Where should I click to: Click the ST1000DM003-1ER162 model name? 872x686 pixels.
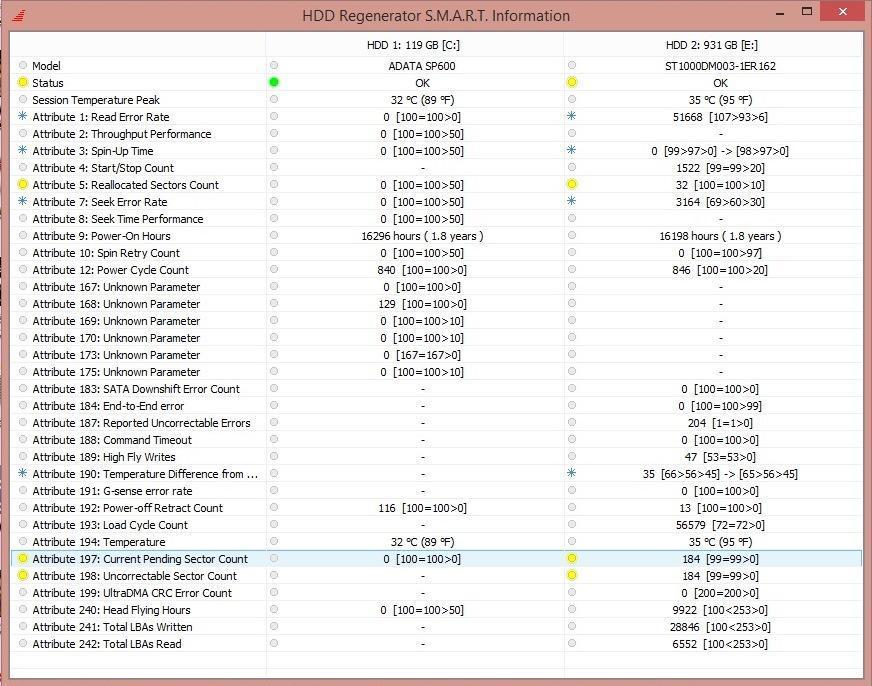point(720,66)
